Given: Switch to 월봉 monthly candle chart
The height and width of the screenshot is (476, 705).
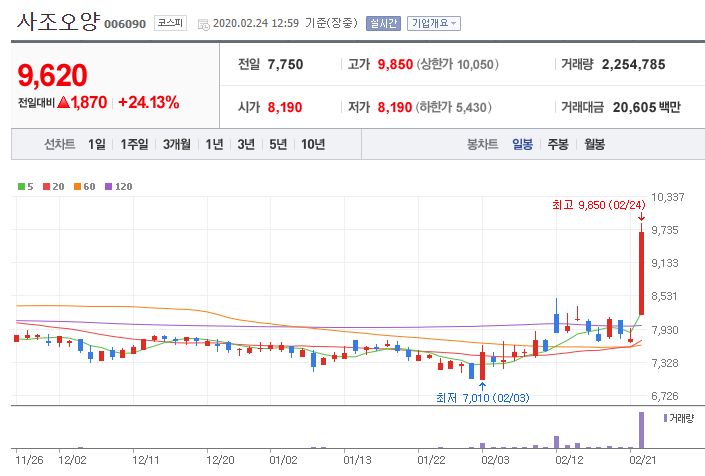Looking at the screenshot, I should (594, 144).
